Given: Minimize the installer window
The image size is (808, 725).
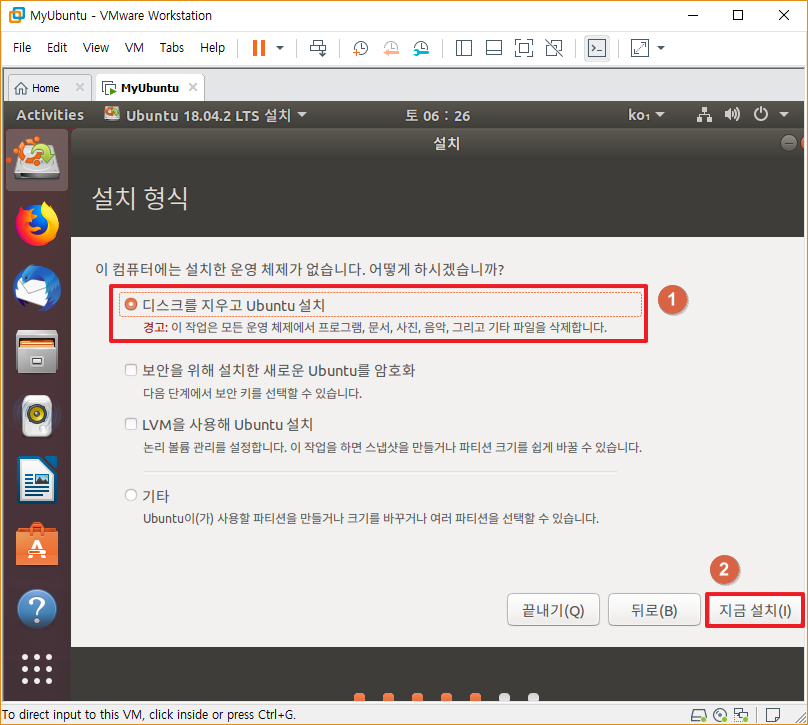Looking at the screenshot, I should pyautogui.click(x=788, y=143).
